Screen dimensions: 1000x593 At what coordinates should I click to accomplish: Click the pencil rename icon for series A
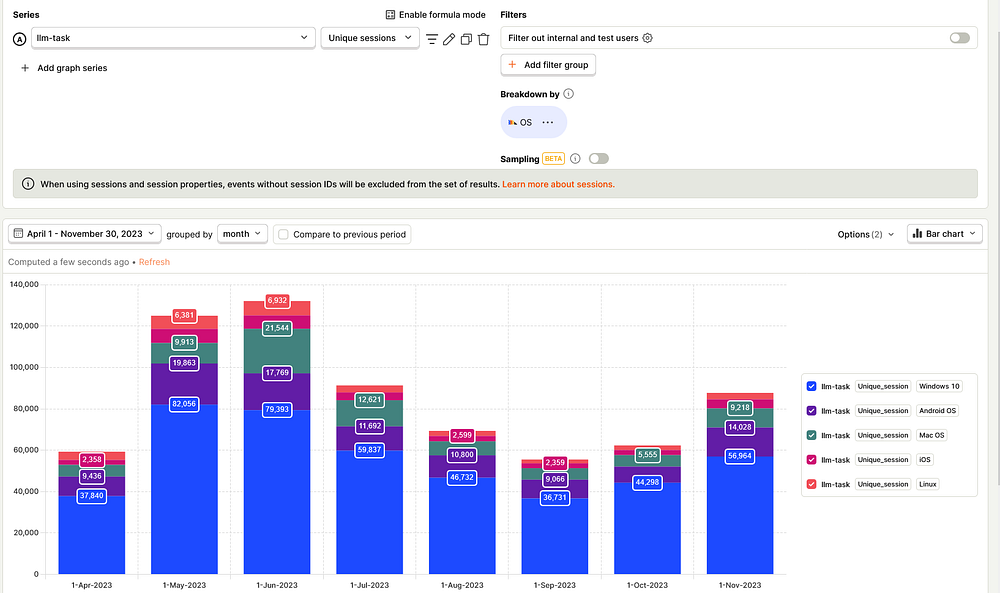(449, 39)
